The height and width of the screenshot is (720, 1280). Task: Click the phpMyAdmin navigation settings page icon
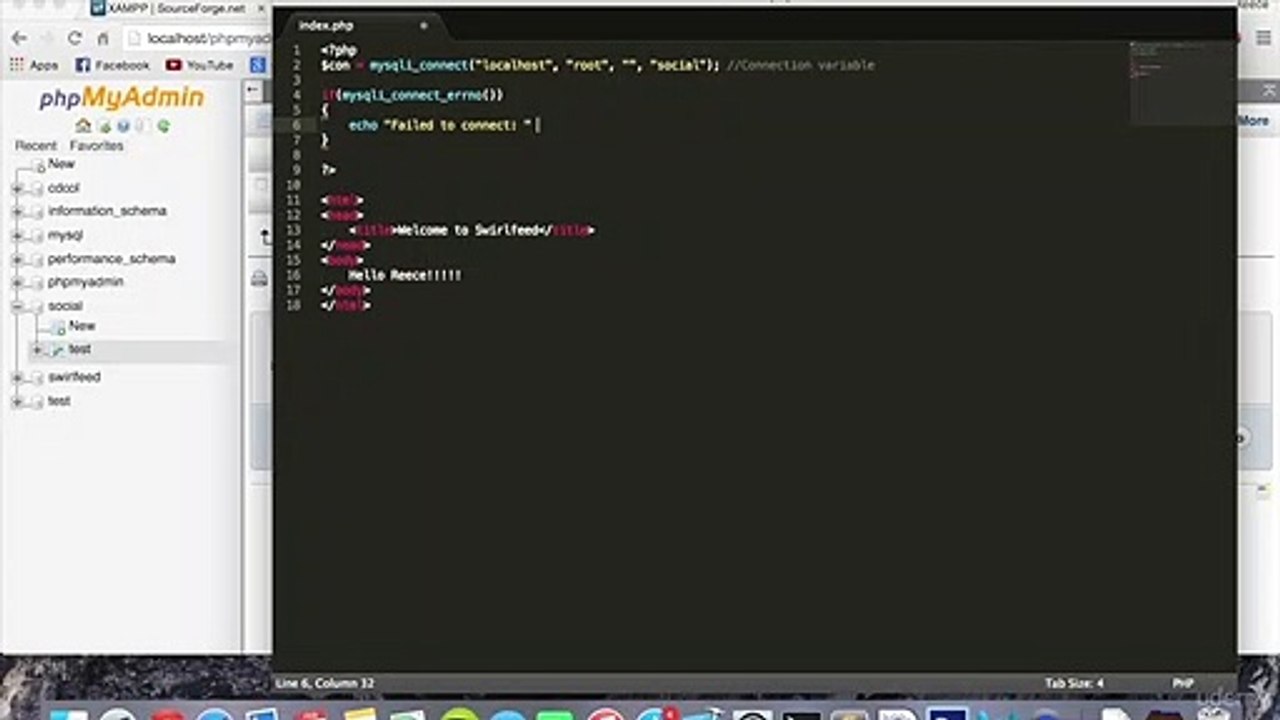point(142,126)
